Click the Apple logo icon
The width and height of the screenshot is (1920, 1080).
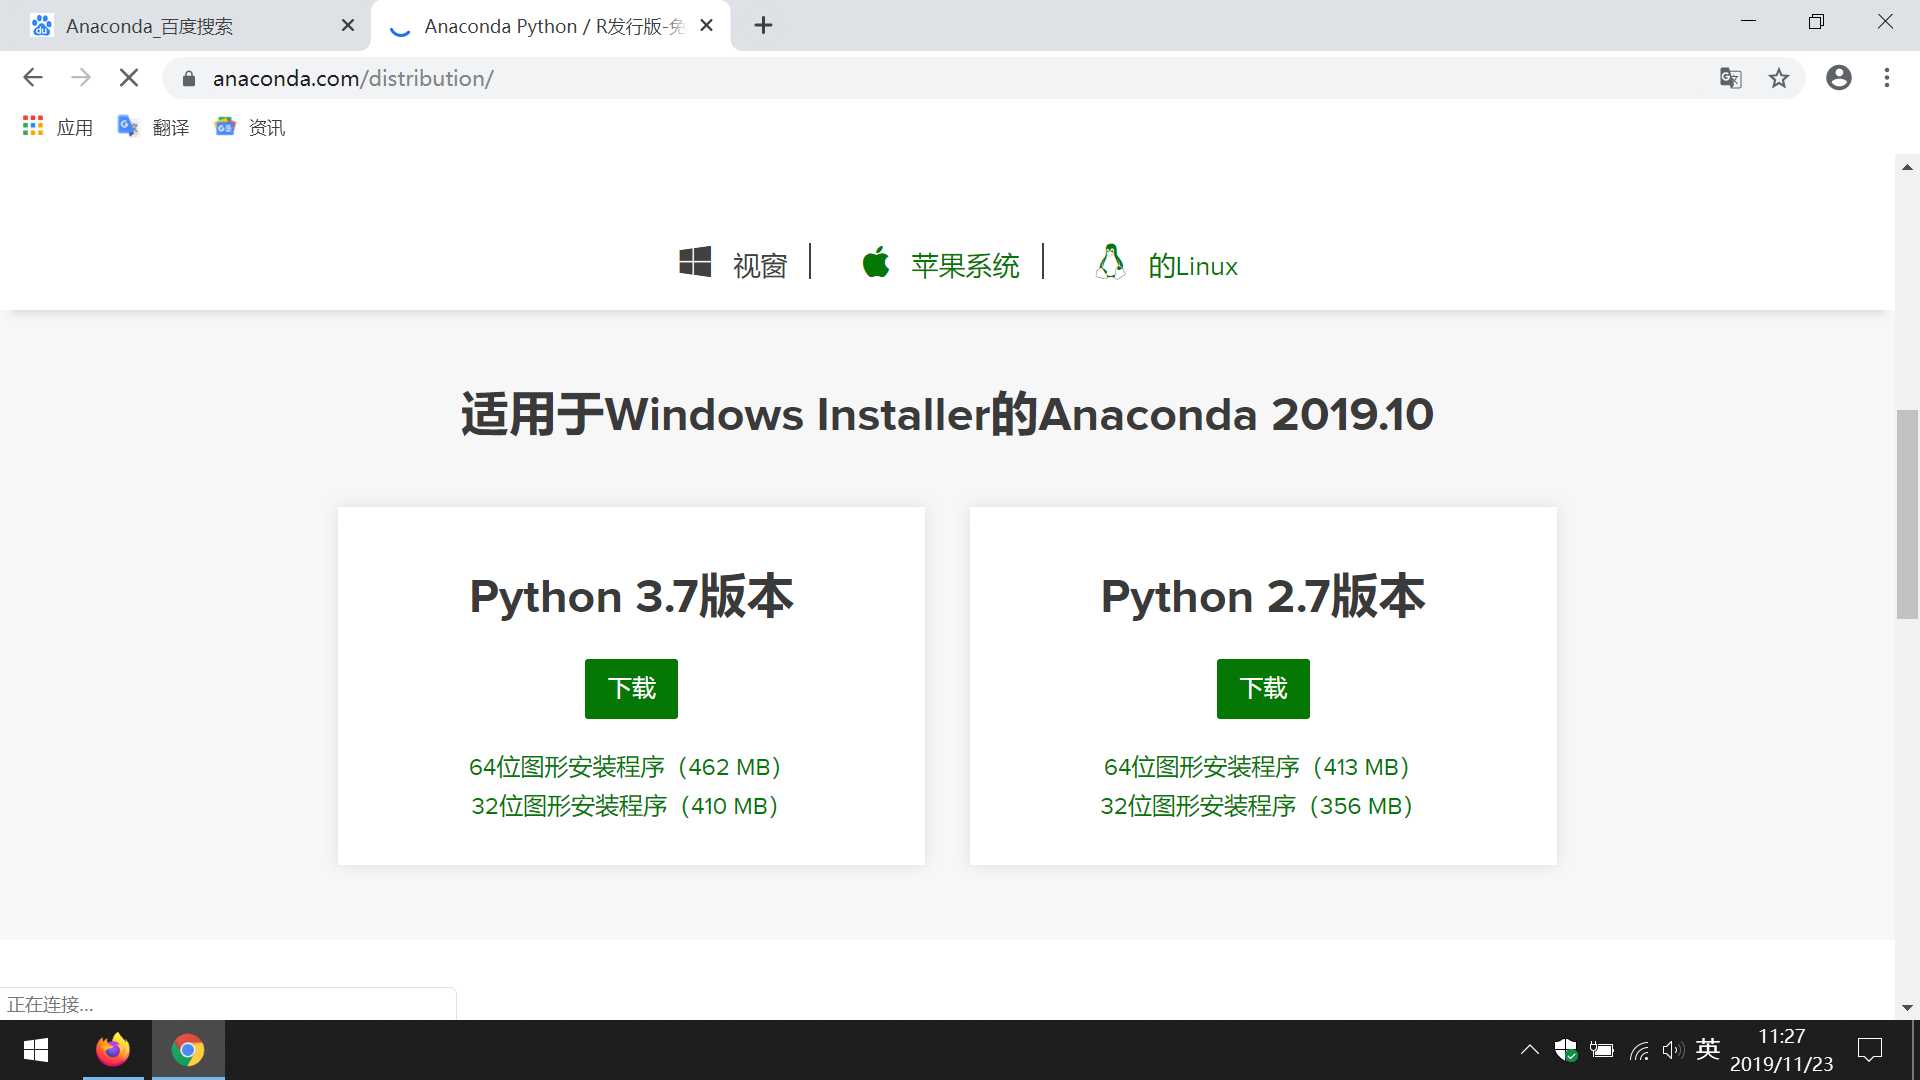[876, 262]
